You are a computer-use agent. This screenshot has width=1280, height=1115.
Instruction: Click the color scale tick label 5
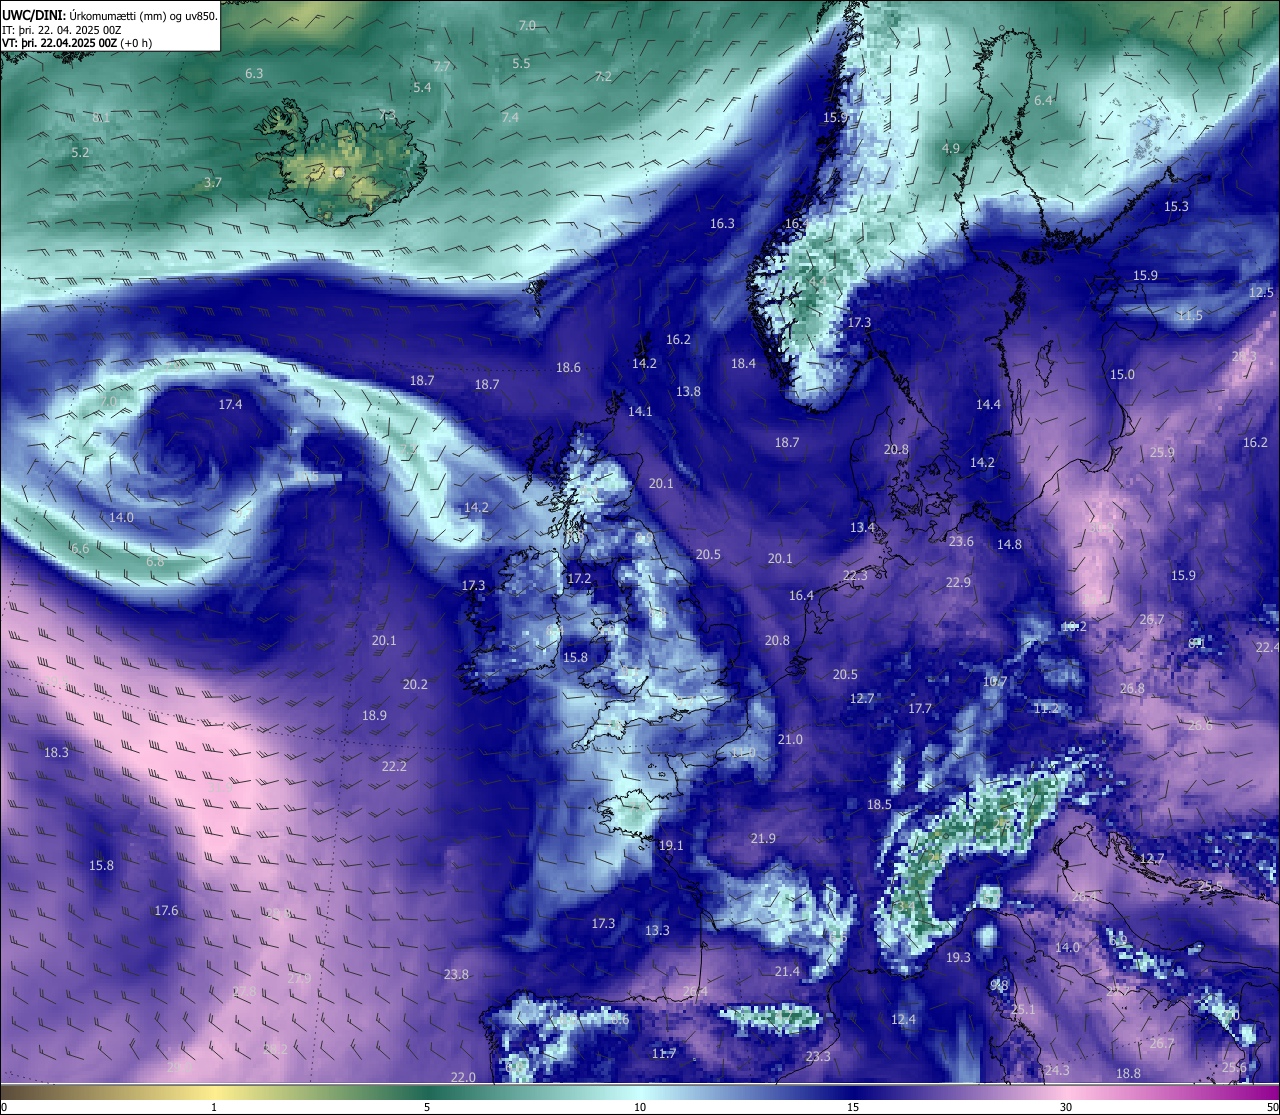pyautogui.click(x=427, y=1107)
